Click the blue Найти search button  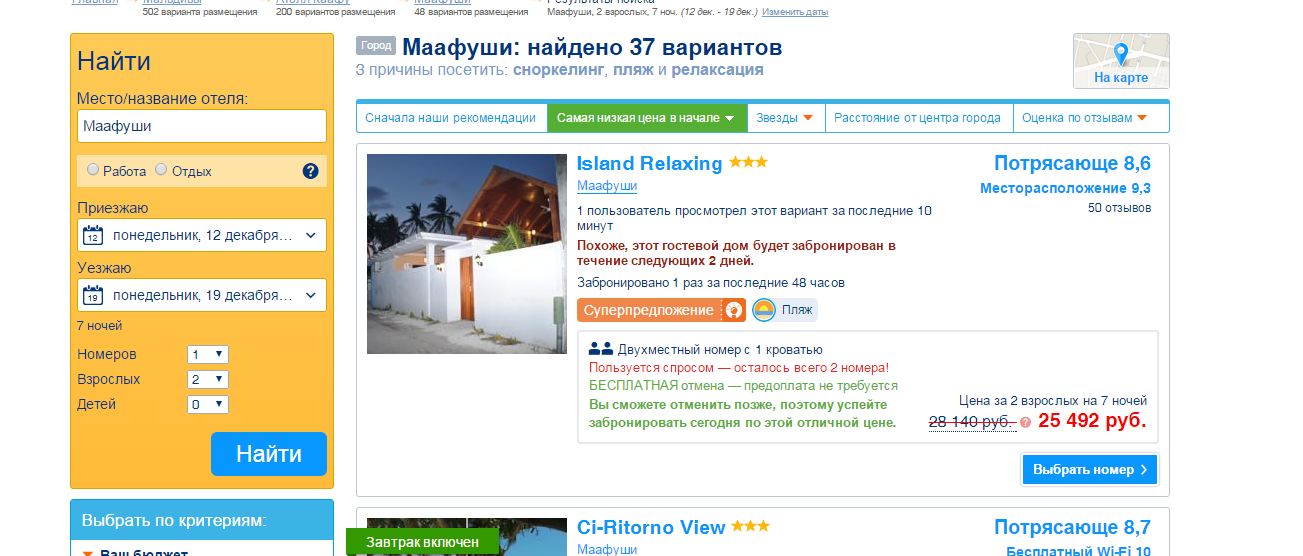click(269, 454)
